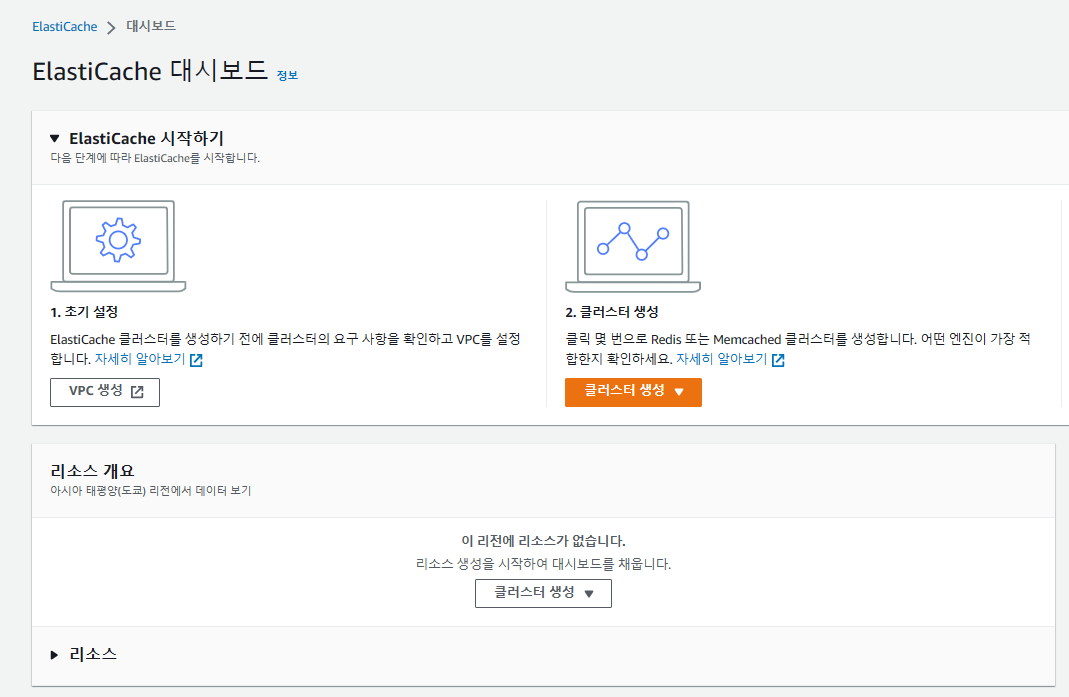This screenshot has width=1069, height=697.
Task: Open the 정보 info link
Action: [287, 75]
